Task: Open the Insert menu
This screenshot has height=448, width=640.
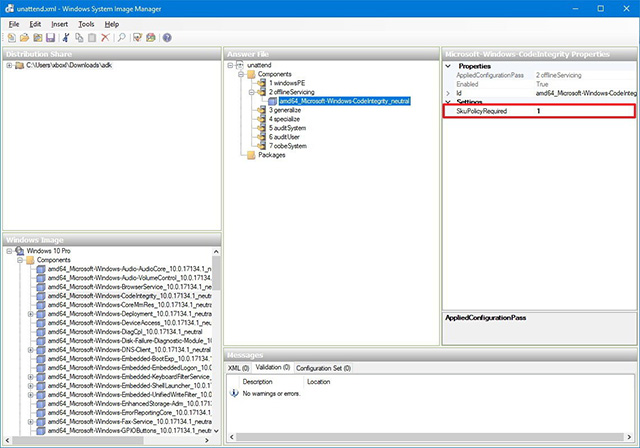Action: point(60,24)
